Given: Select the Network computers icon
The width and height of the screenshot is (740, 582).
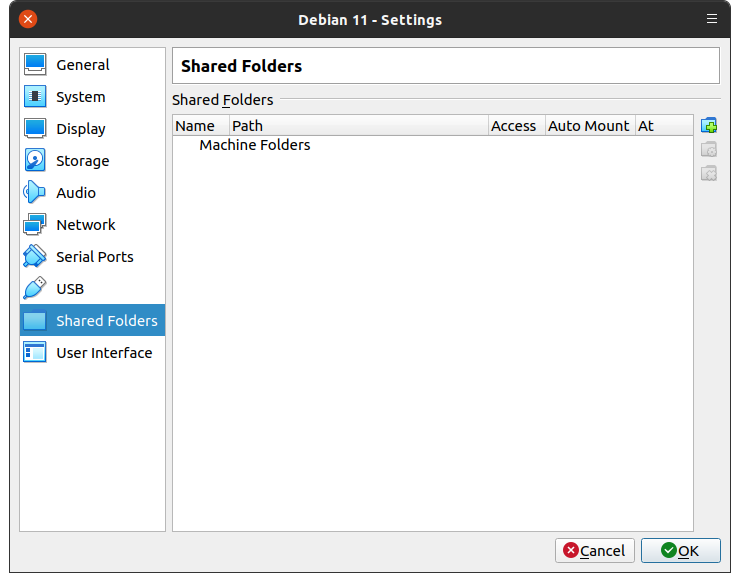Looking at the screenshot, I should [35, 225].
